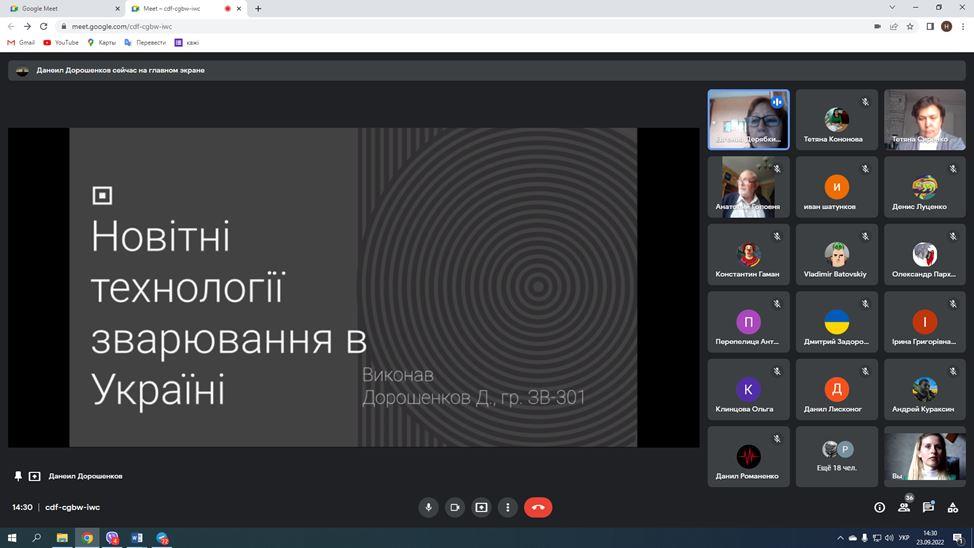Open the Chrome three-dot menu
This screenshot has height=548, width=974.
tap(963, 26)
